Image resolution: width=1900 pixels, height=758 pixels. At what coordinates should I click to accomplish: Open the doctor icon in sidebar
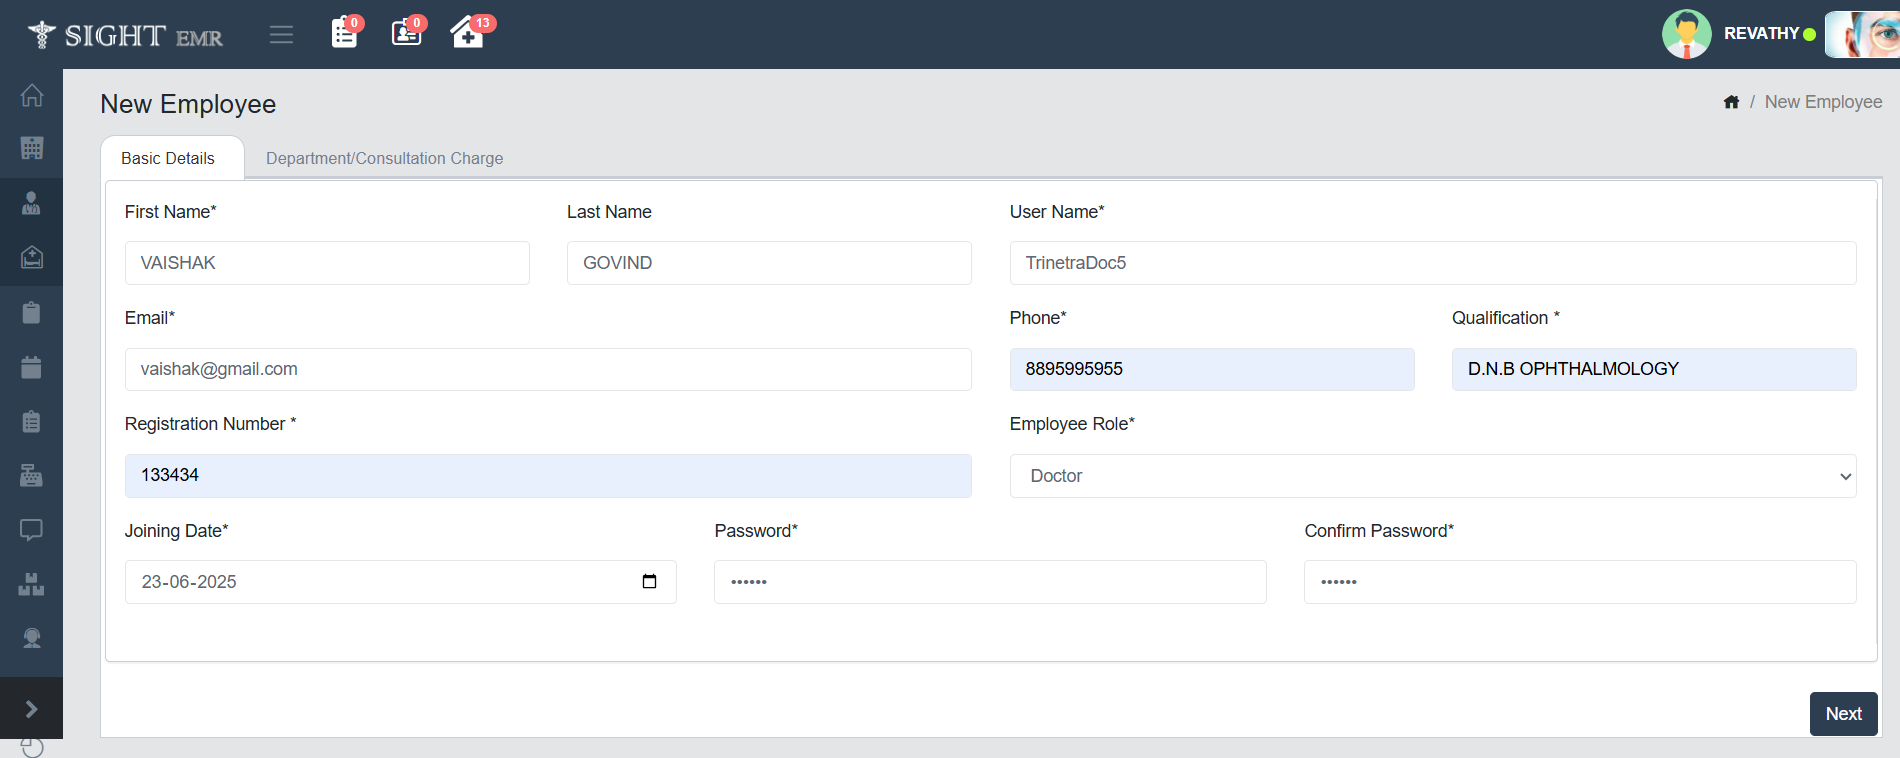pos(32,204)
